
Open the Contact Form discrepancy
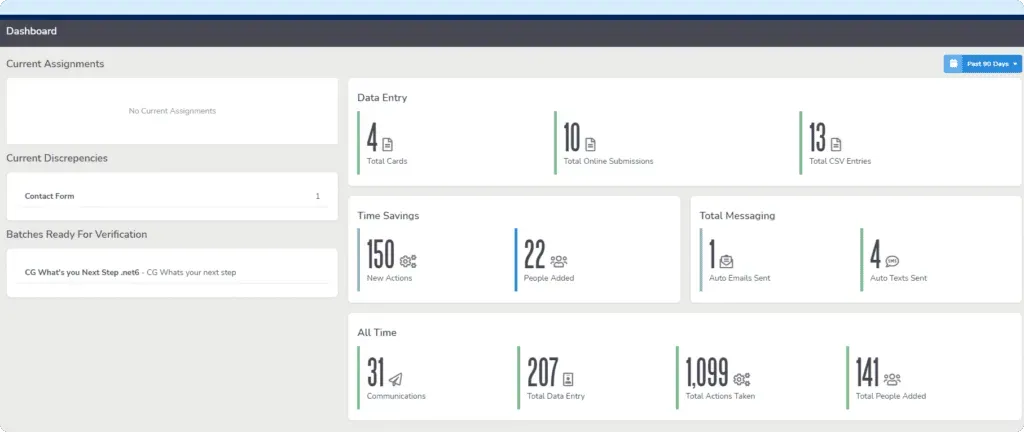click(50, 196)
